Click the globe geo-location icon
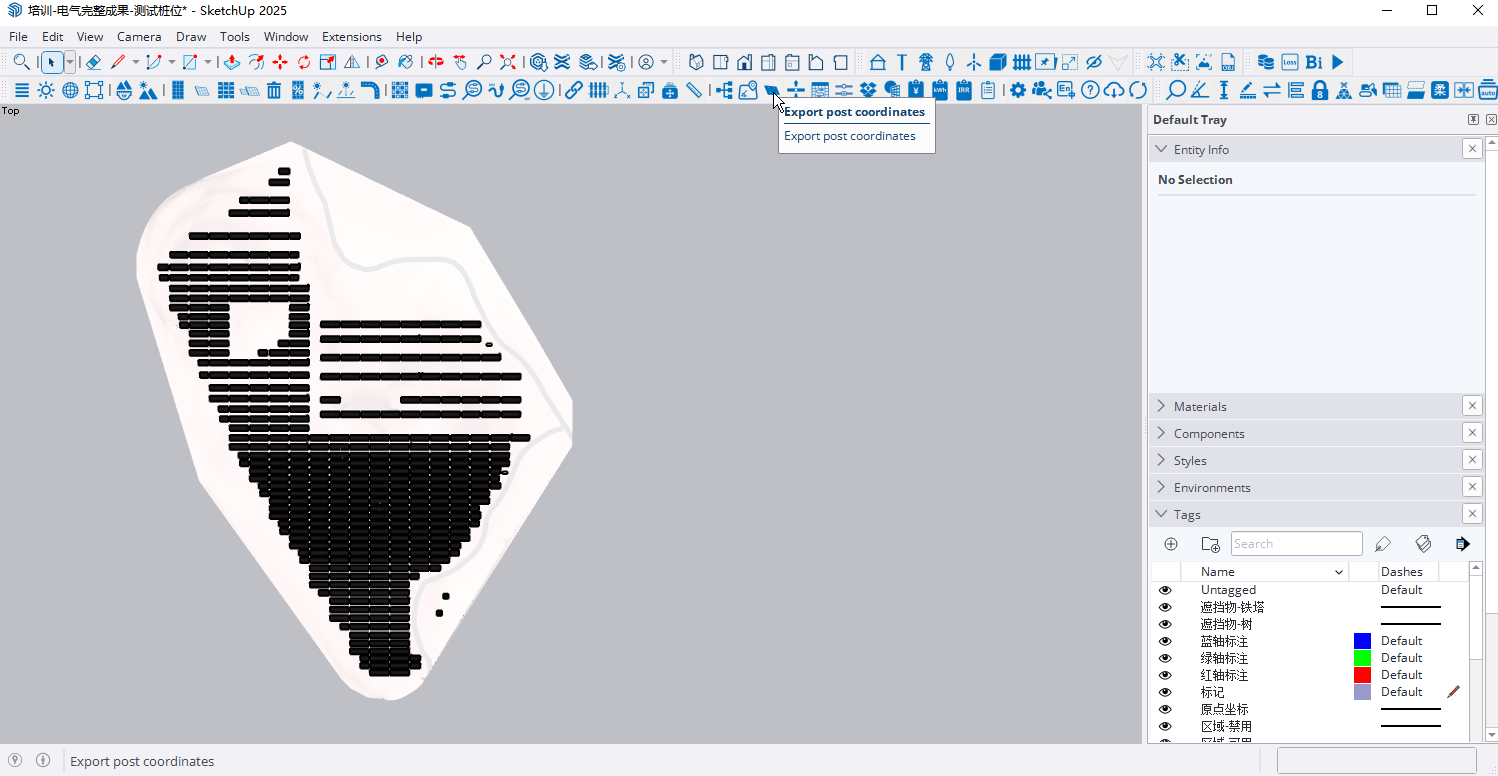 [x=70, y=90]
